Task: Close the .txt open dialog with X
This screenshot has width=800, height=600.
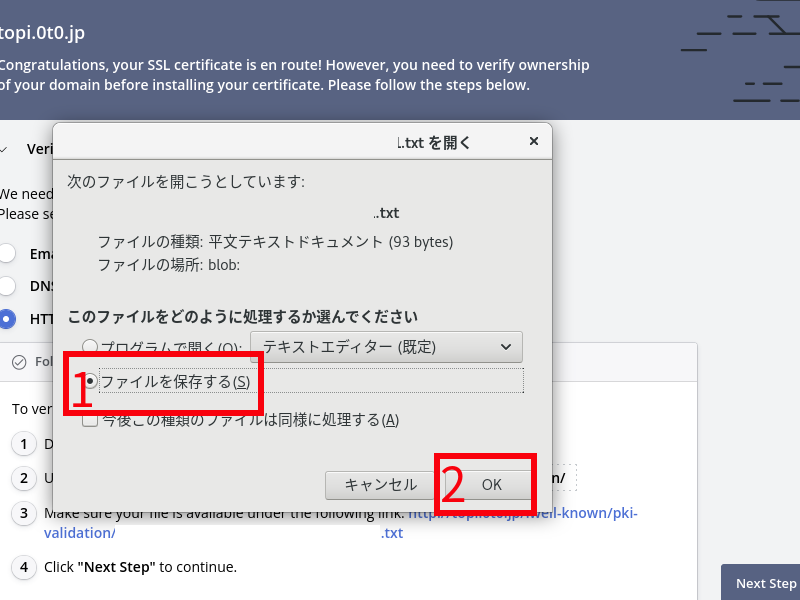Action: 534,142
